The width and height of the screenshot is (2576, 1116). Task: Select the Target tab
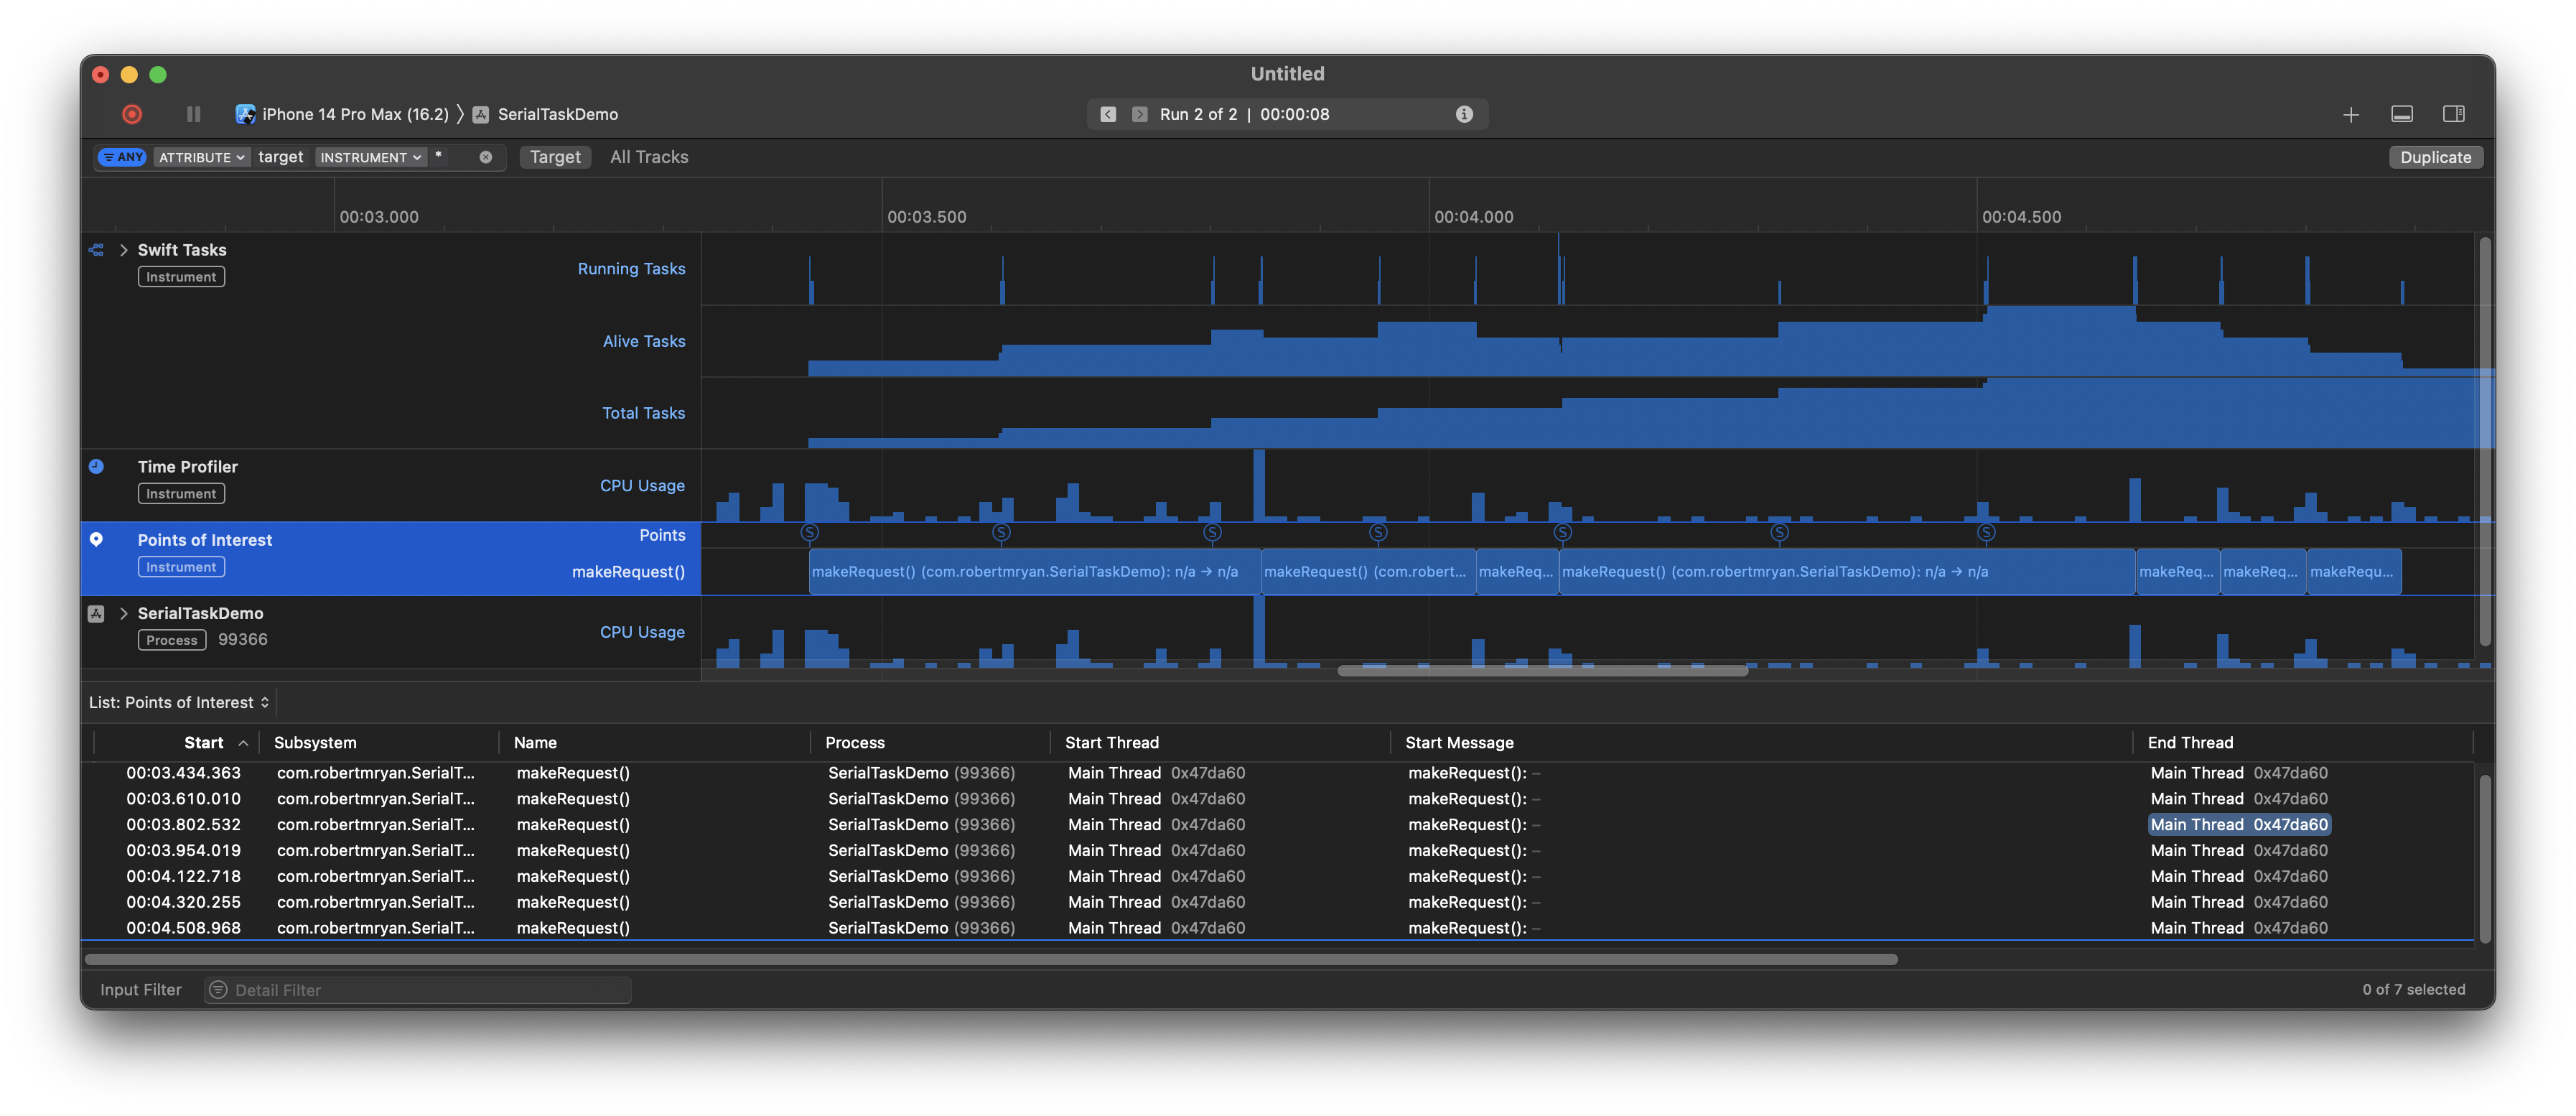pyautogui.click(x=555, y=157)
